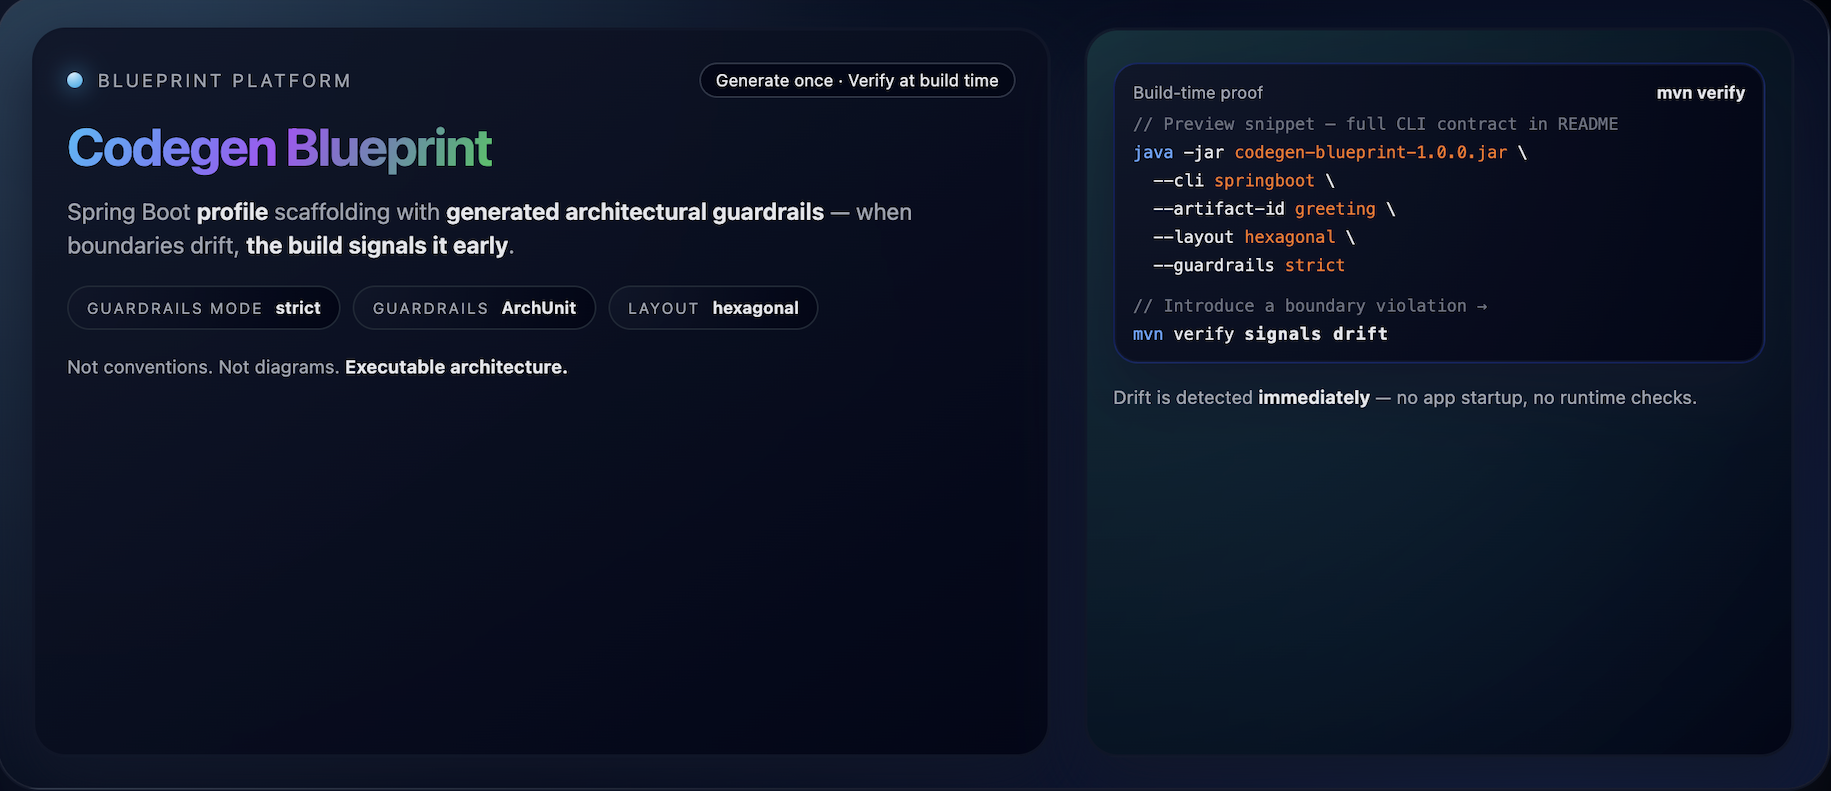The image size is (1831, 791).
Task: Click the '--cli springboot' code line
Action: [x=1244, y=181]
